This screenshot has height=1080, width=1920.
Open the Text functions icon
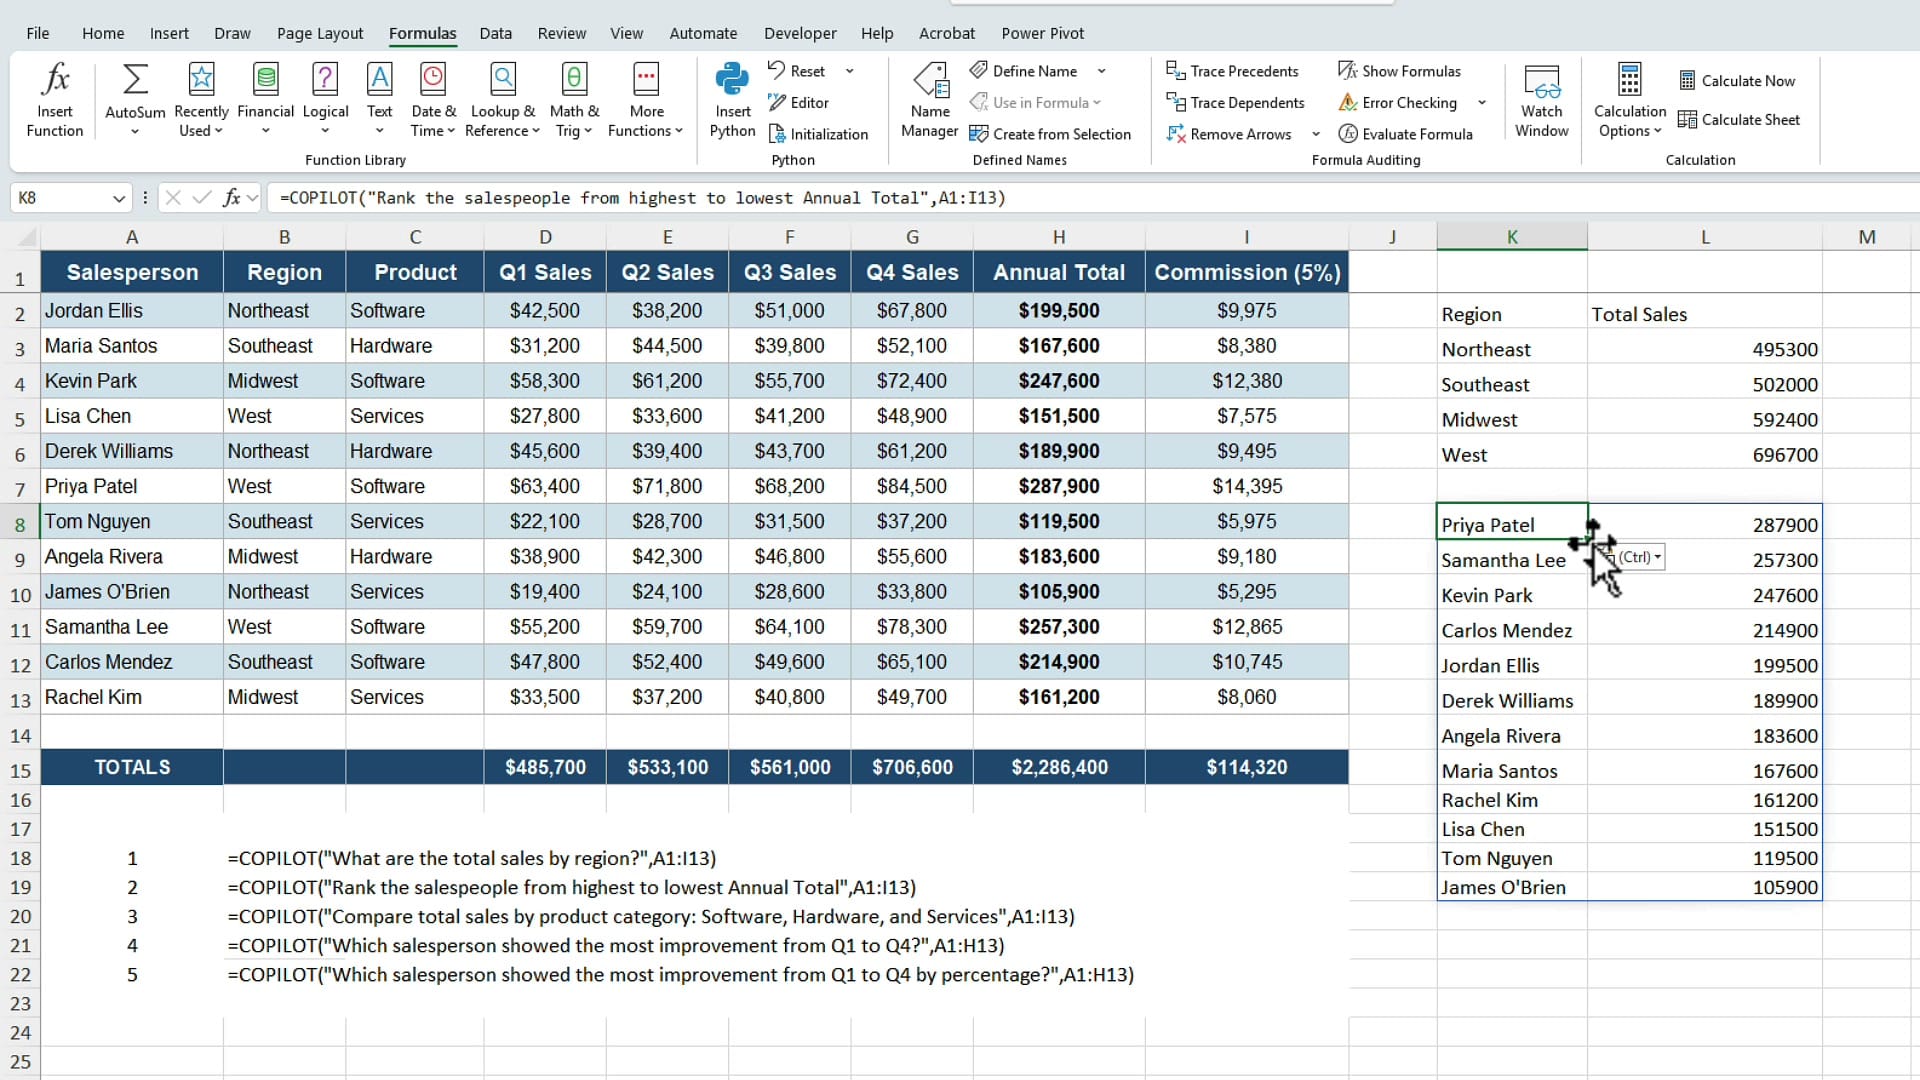pos(379,78)
